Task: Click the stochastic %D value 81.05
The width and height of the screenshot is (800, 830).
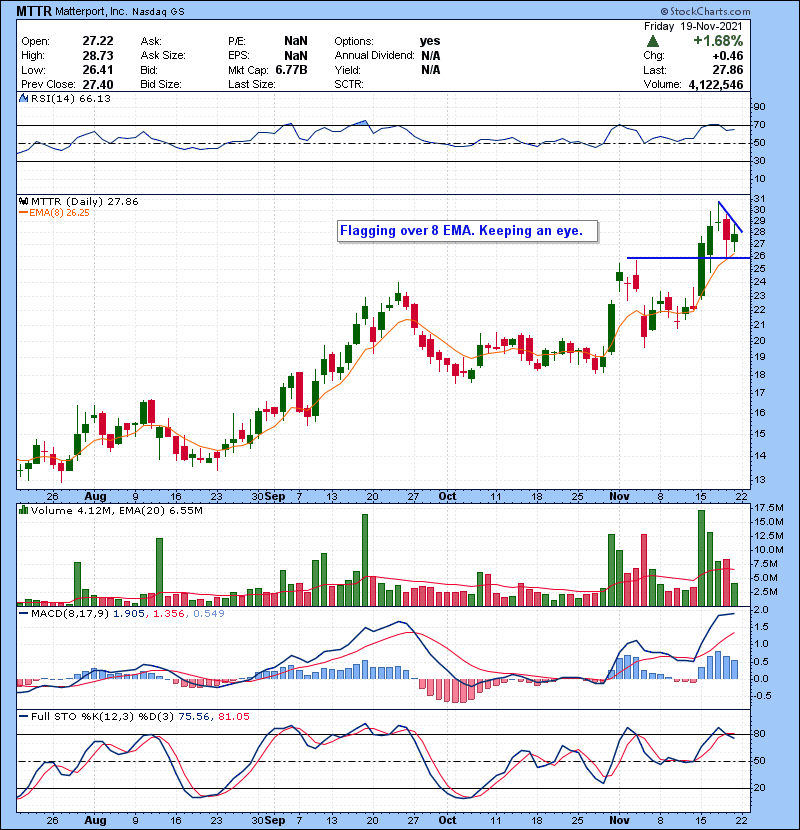Action: pos(233,716)
